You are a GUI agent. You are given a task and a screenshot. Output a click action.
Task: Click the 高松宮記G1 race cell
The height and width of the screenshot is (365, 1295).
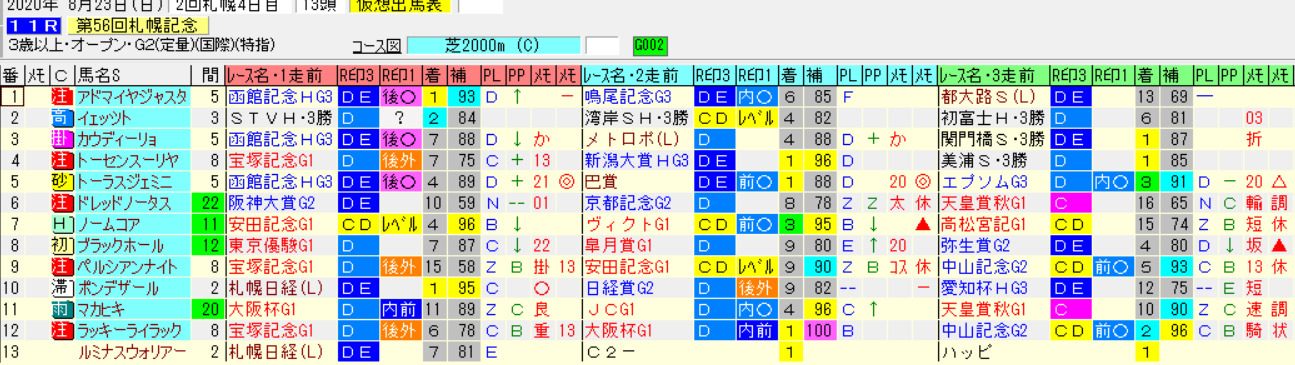coord(993,225)
